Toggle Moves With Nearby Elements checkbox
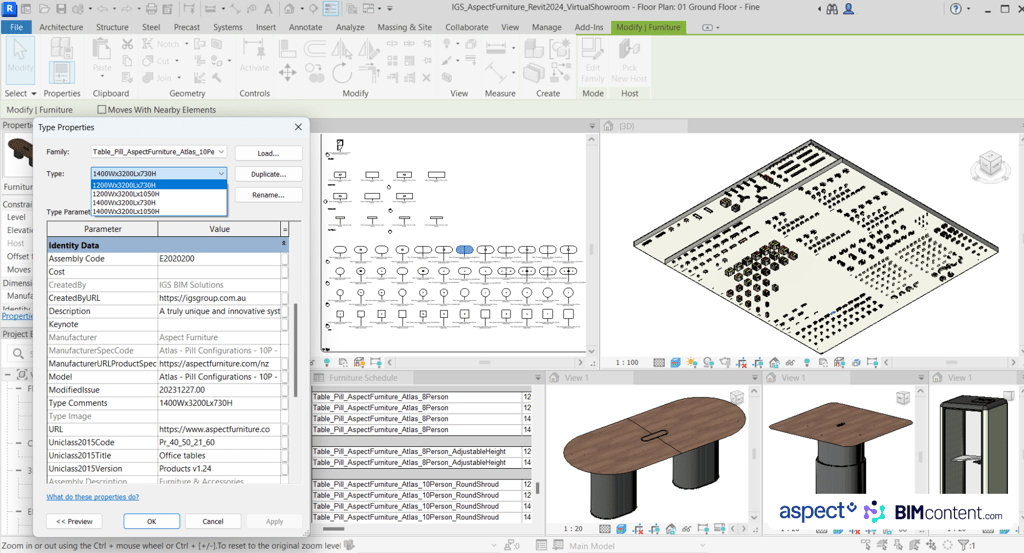Viewport: 1024px width, 553px height. click(x=101, y=110)
